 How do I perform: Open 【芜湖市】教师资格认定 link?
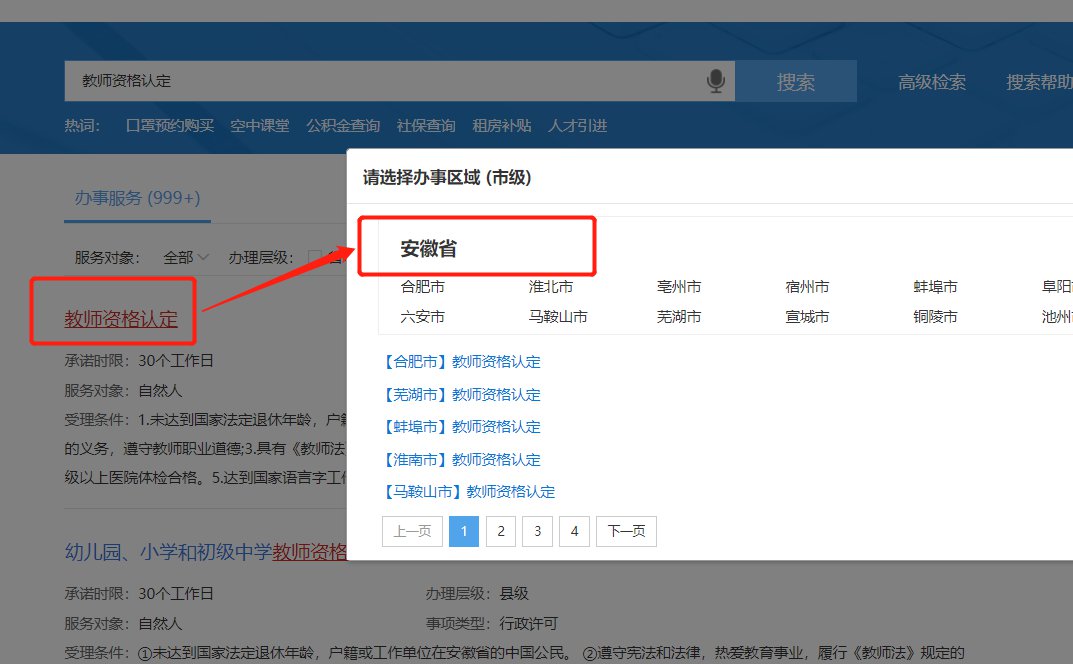pos(461,394)
